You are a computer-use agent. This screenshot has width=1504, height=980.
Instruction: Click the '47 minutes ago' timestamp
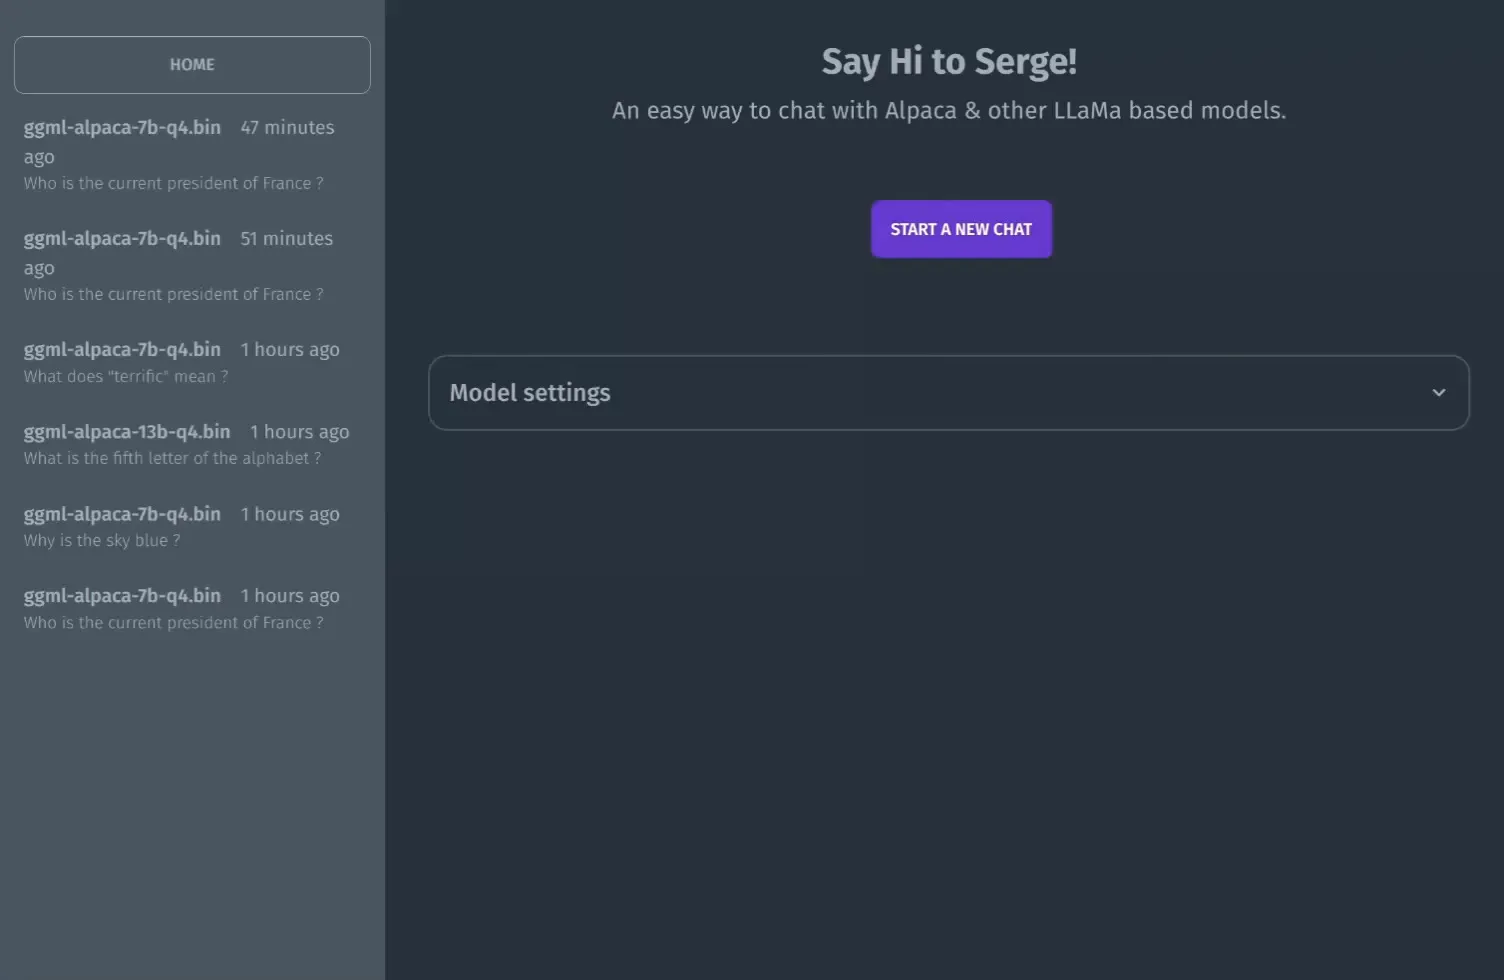pos(287,127)
